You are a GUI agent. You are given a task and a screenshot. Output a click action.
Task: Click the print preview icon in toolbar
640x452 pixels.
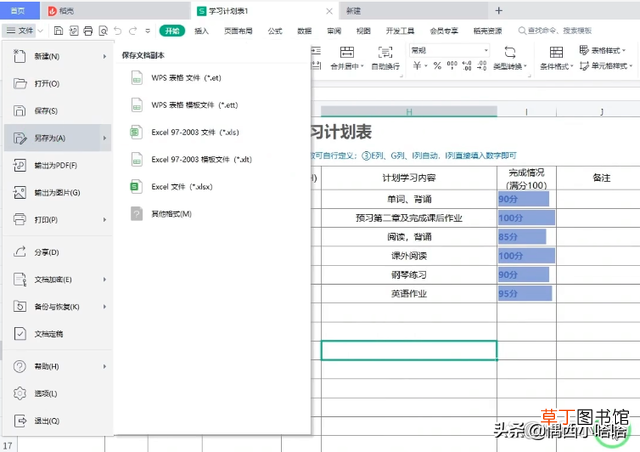[x=103, y=31]
